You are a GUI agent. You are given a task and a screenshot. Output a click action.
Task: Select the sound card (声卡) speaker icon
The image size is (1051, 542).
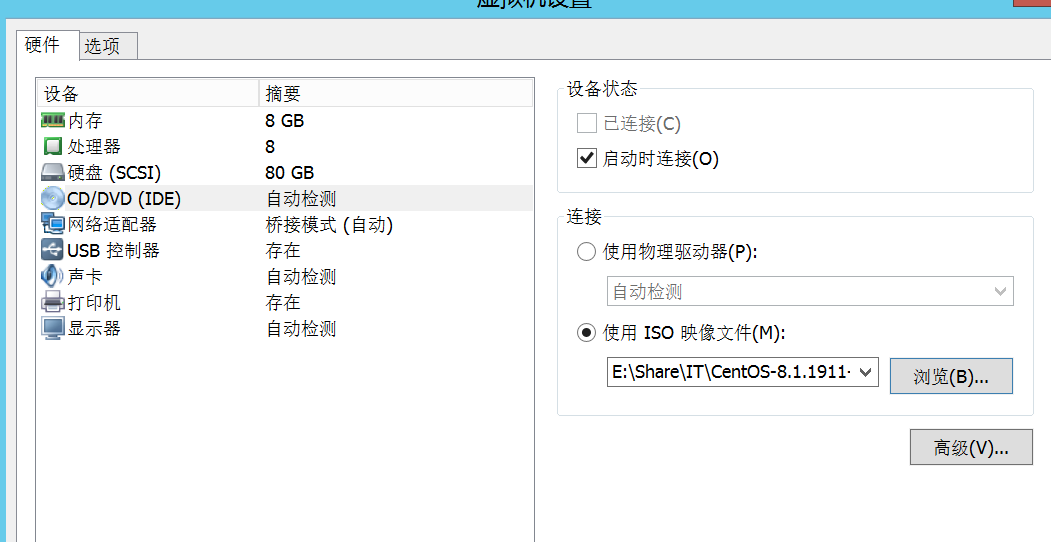click(52, 276)
